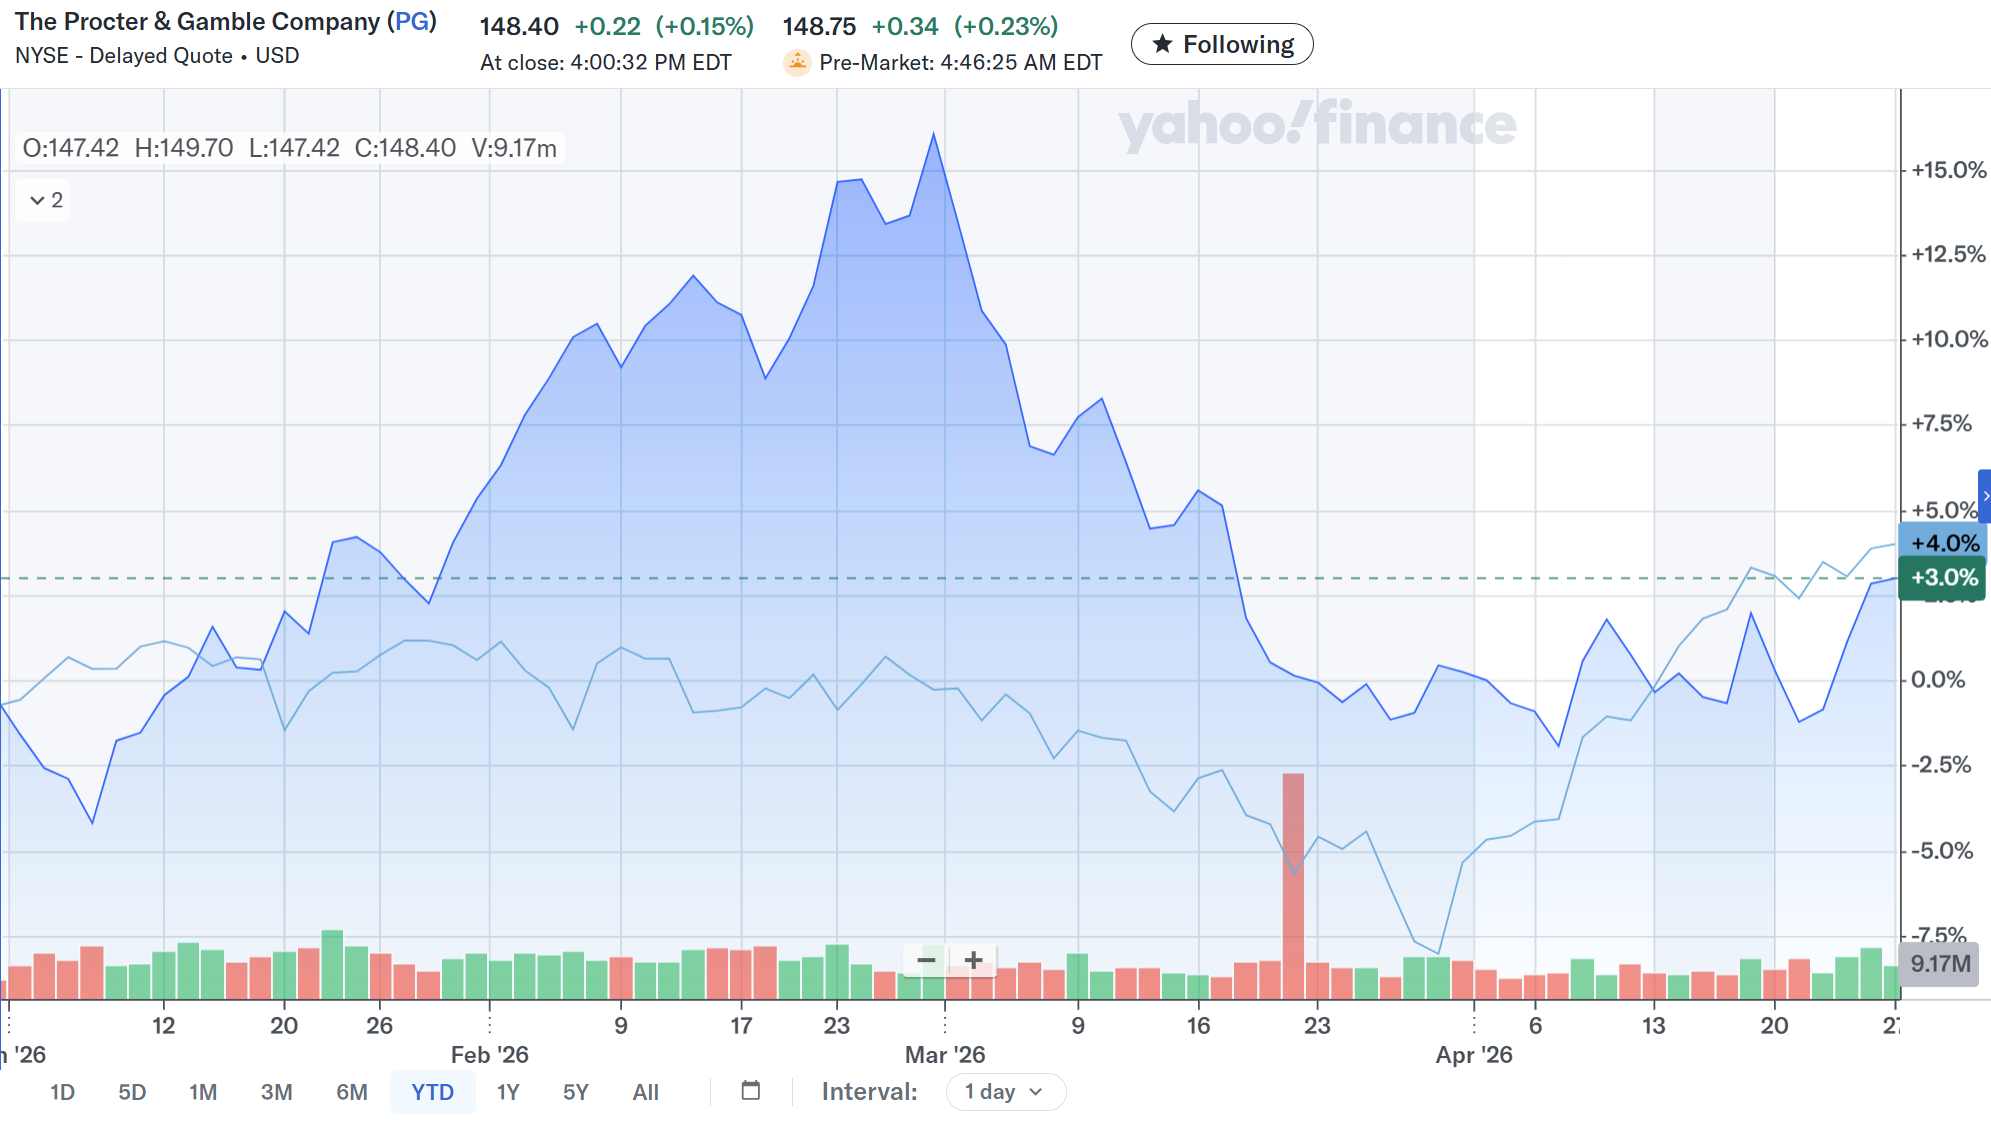Click the pre-market sunrise icon
1991x1121 pixels.
pos(797,63)
